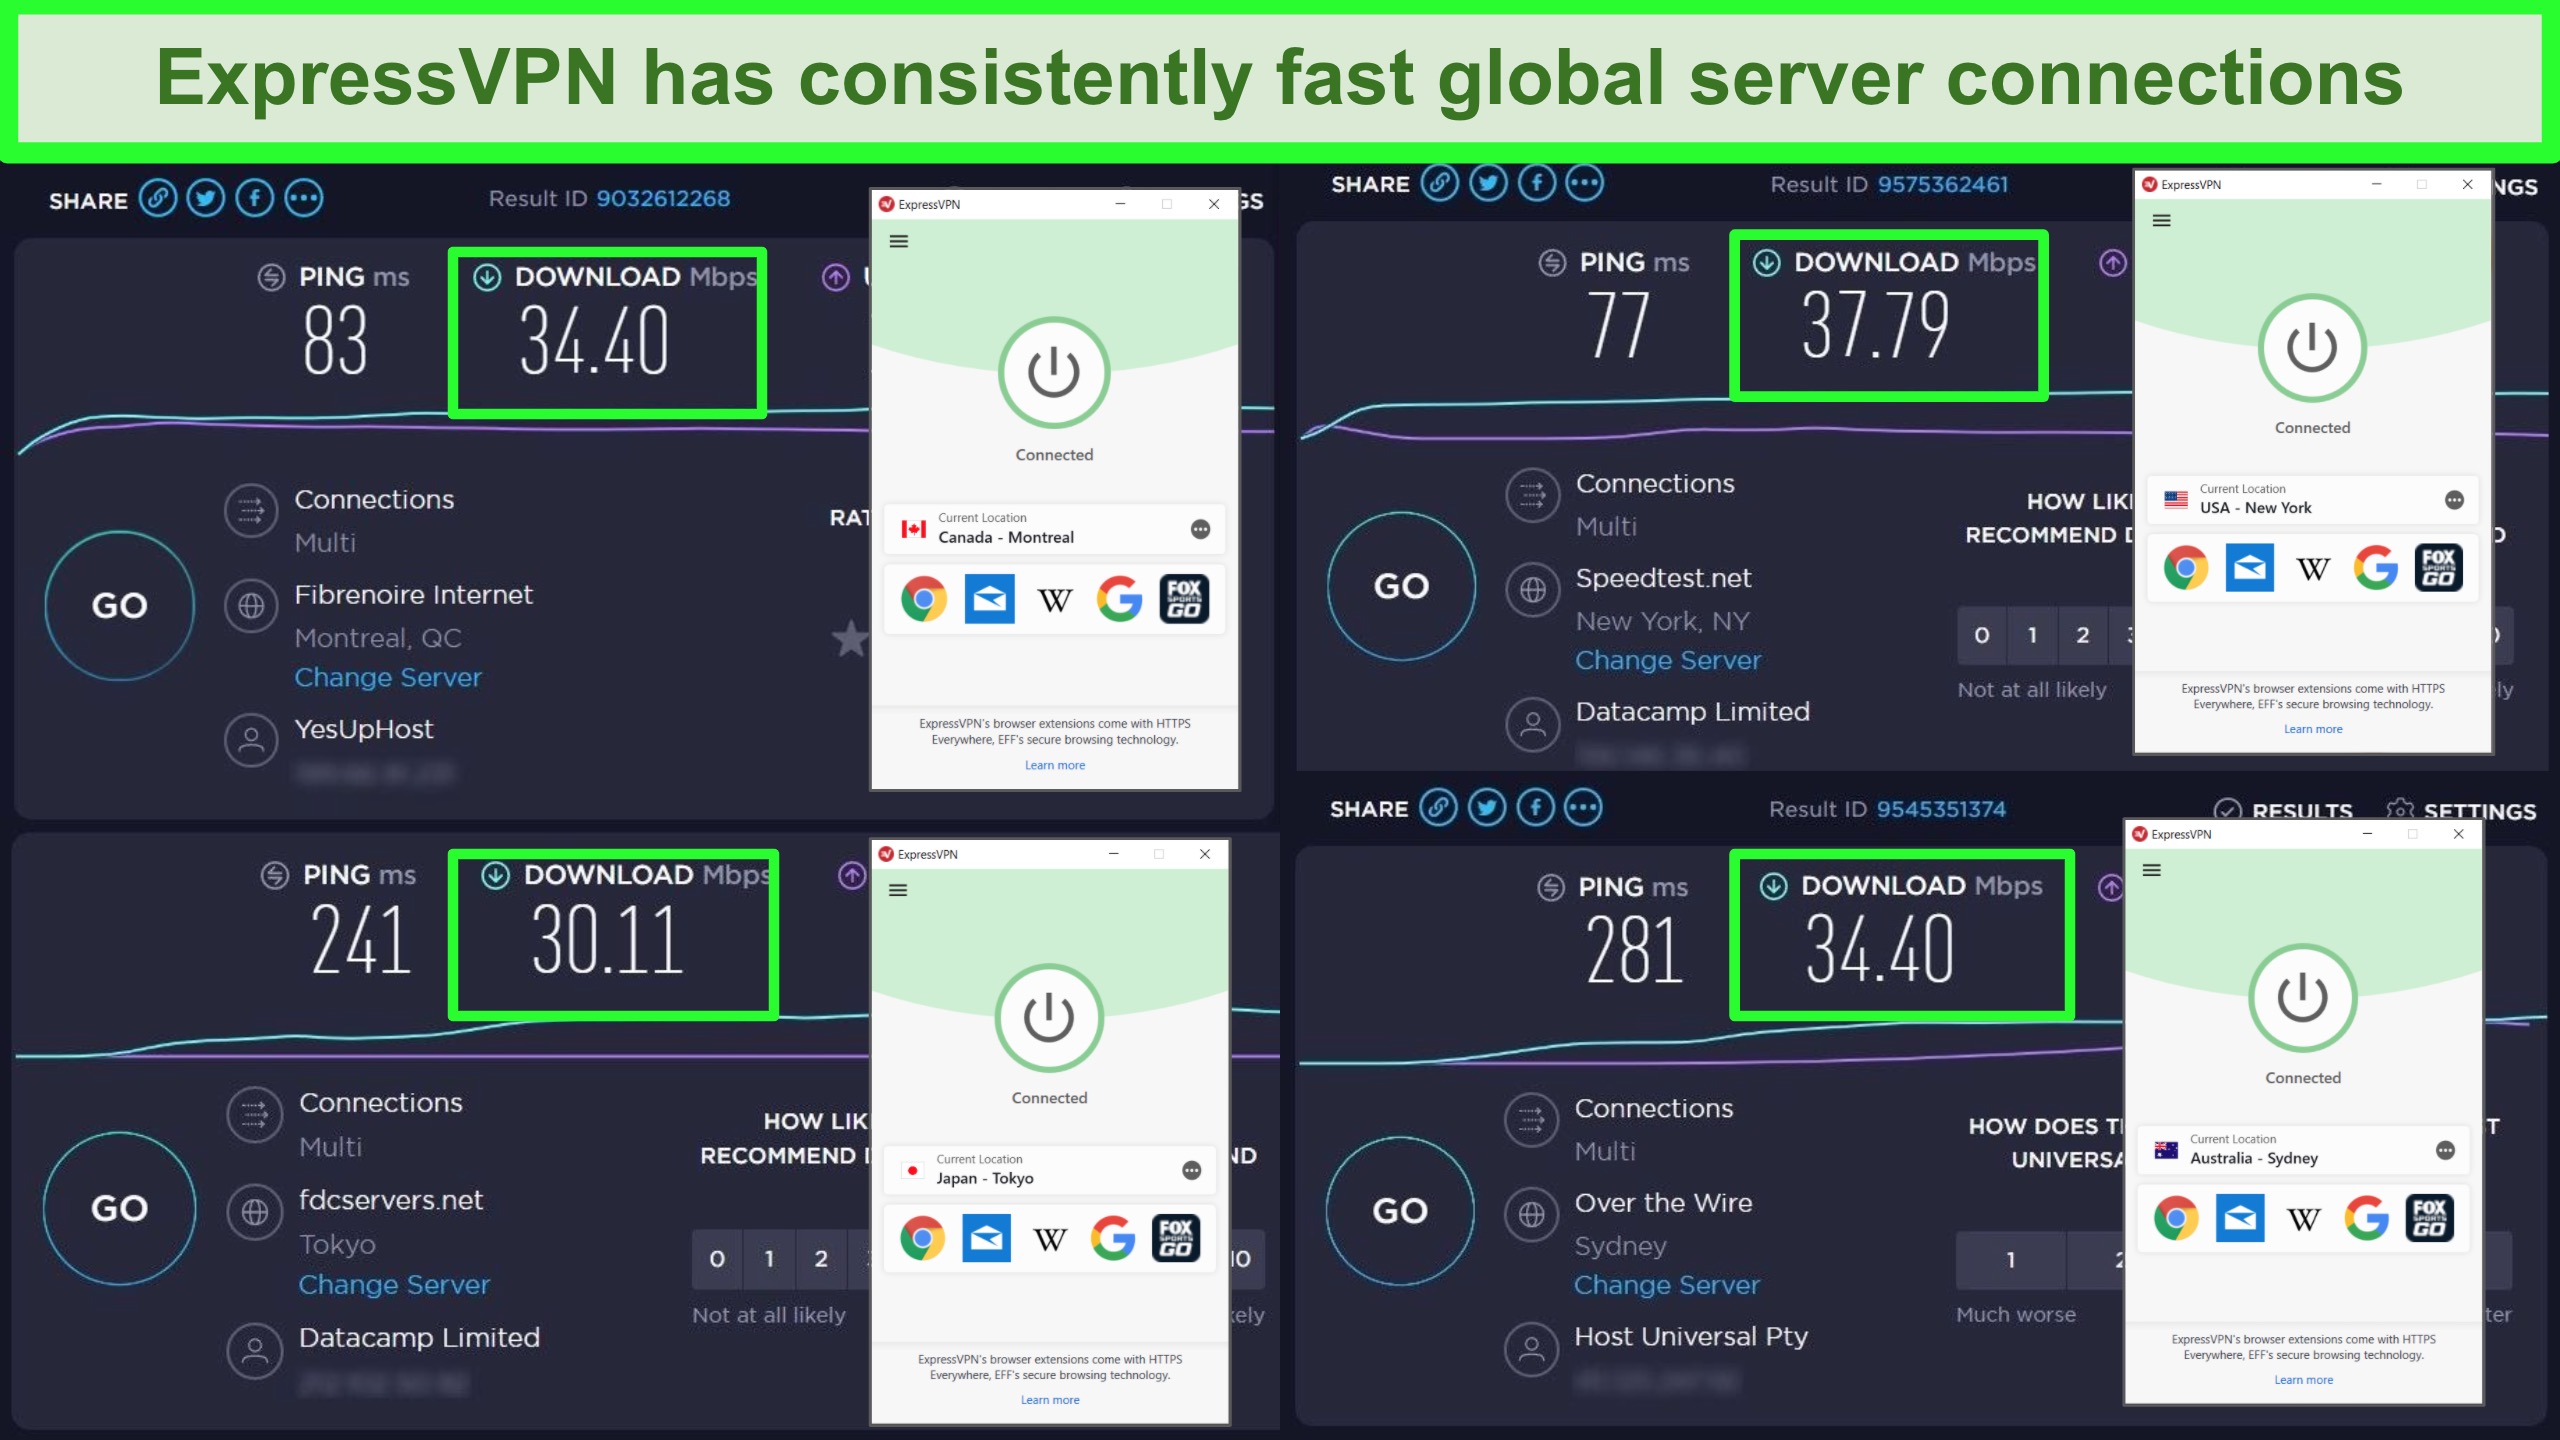
Task: Open hamburger menu in Canada - Montreal VPN window
Action: [899, 241]
